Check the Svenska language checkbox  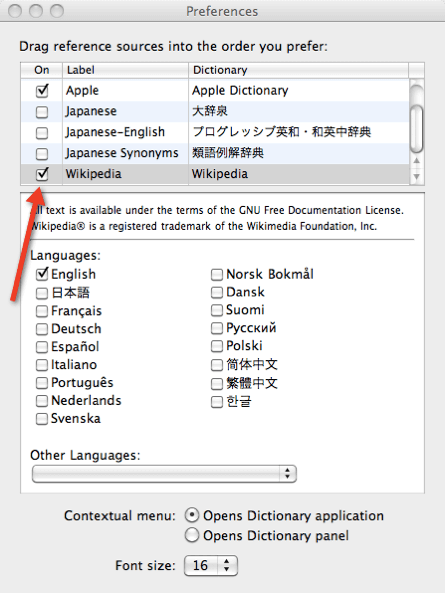(42, 419)
